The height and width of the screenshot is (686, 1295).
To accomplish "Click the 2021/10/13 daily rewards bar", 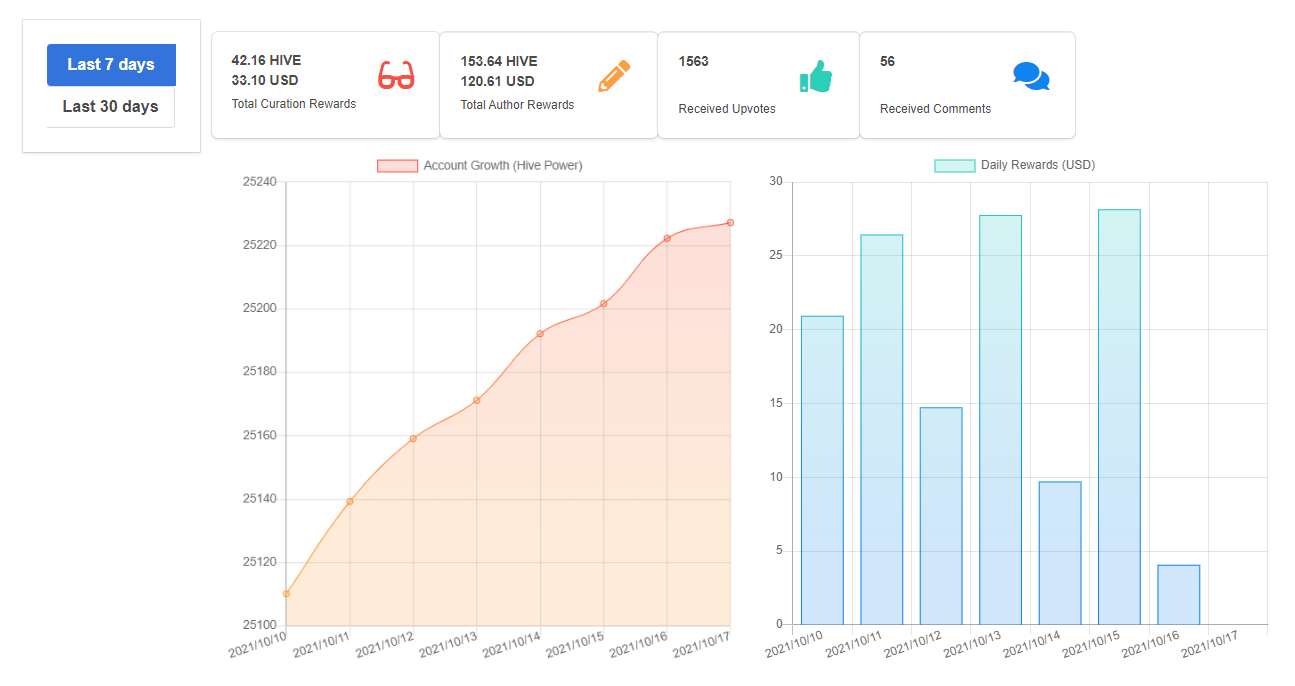I will (1000, 420).
